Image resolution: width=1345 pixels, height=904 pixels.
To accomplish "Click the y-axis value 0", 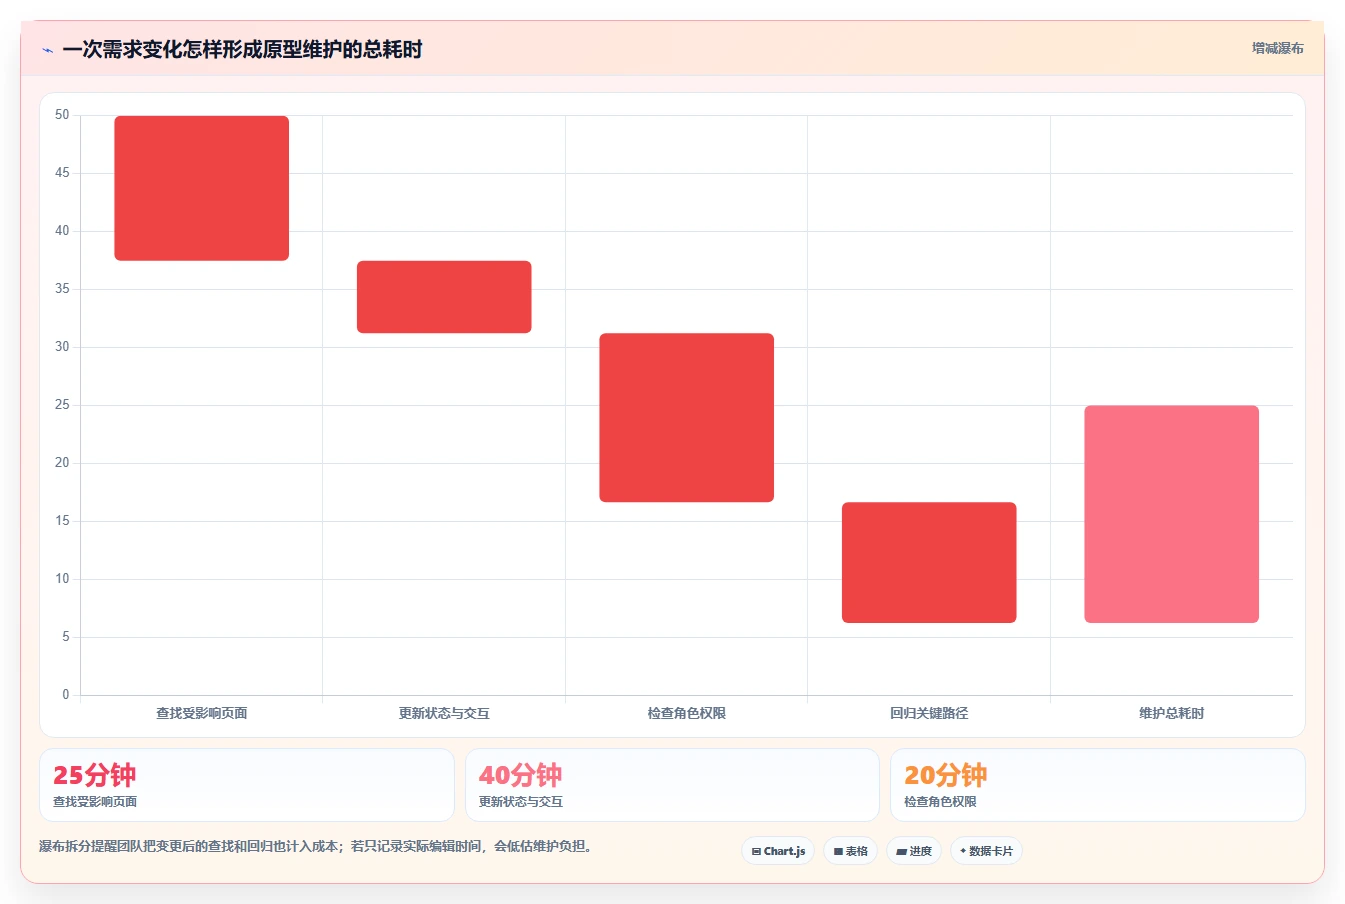I will (66, 695).
